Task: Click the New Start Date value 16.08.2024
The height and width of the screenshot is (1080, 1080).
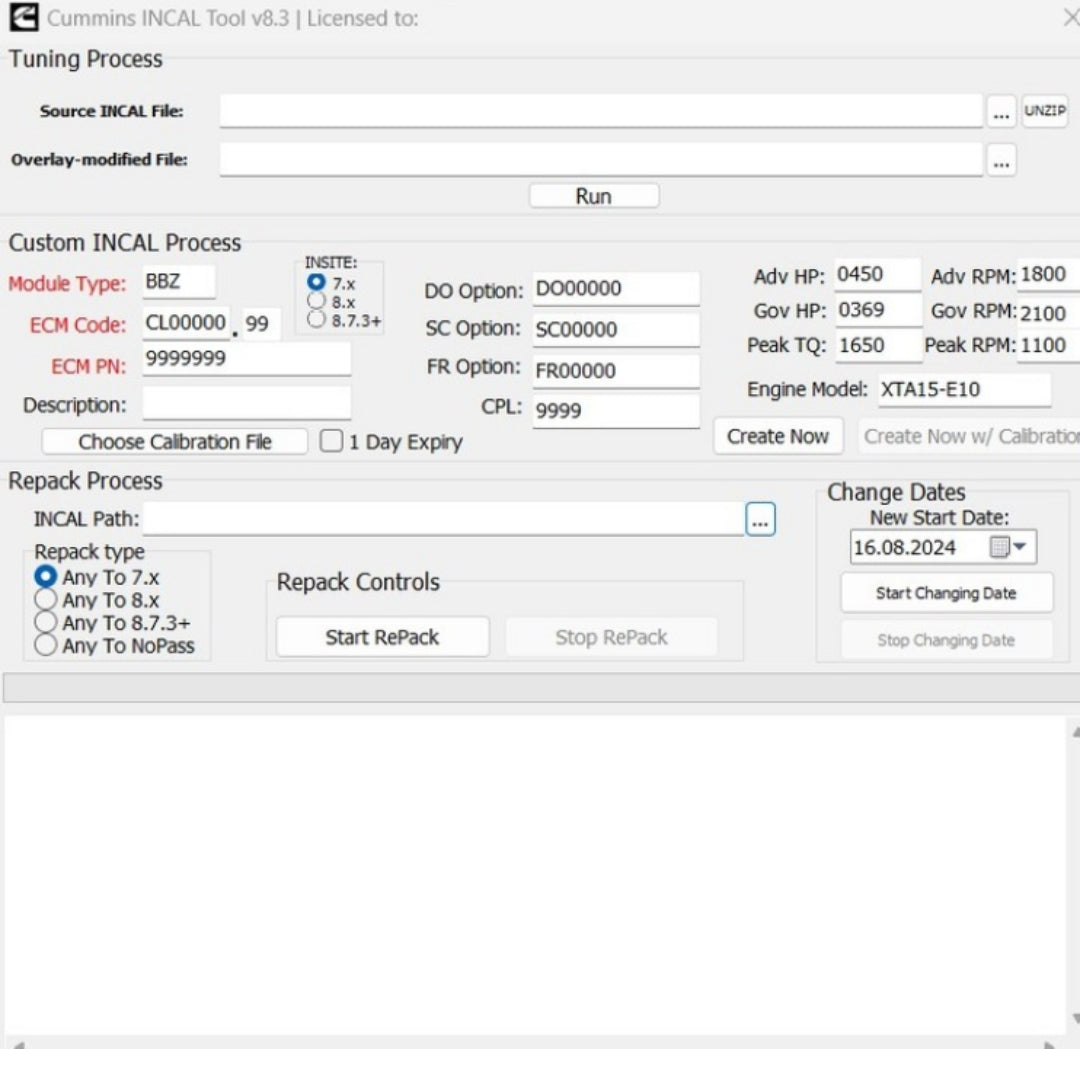Action: [904, 548]
